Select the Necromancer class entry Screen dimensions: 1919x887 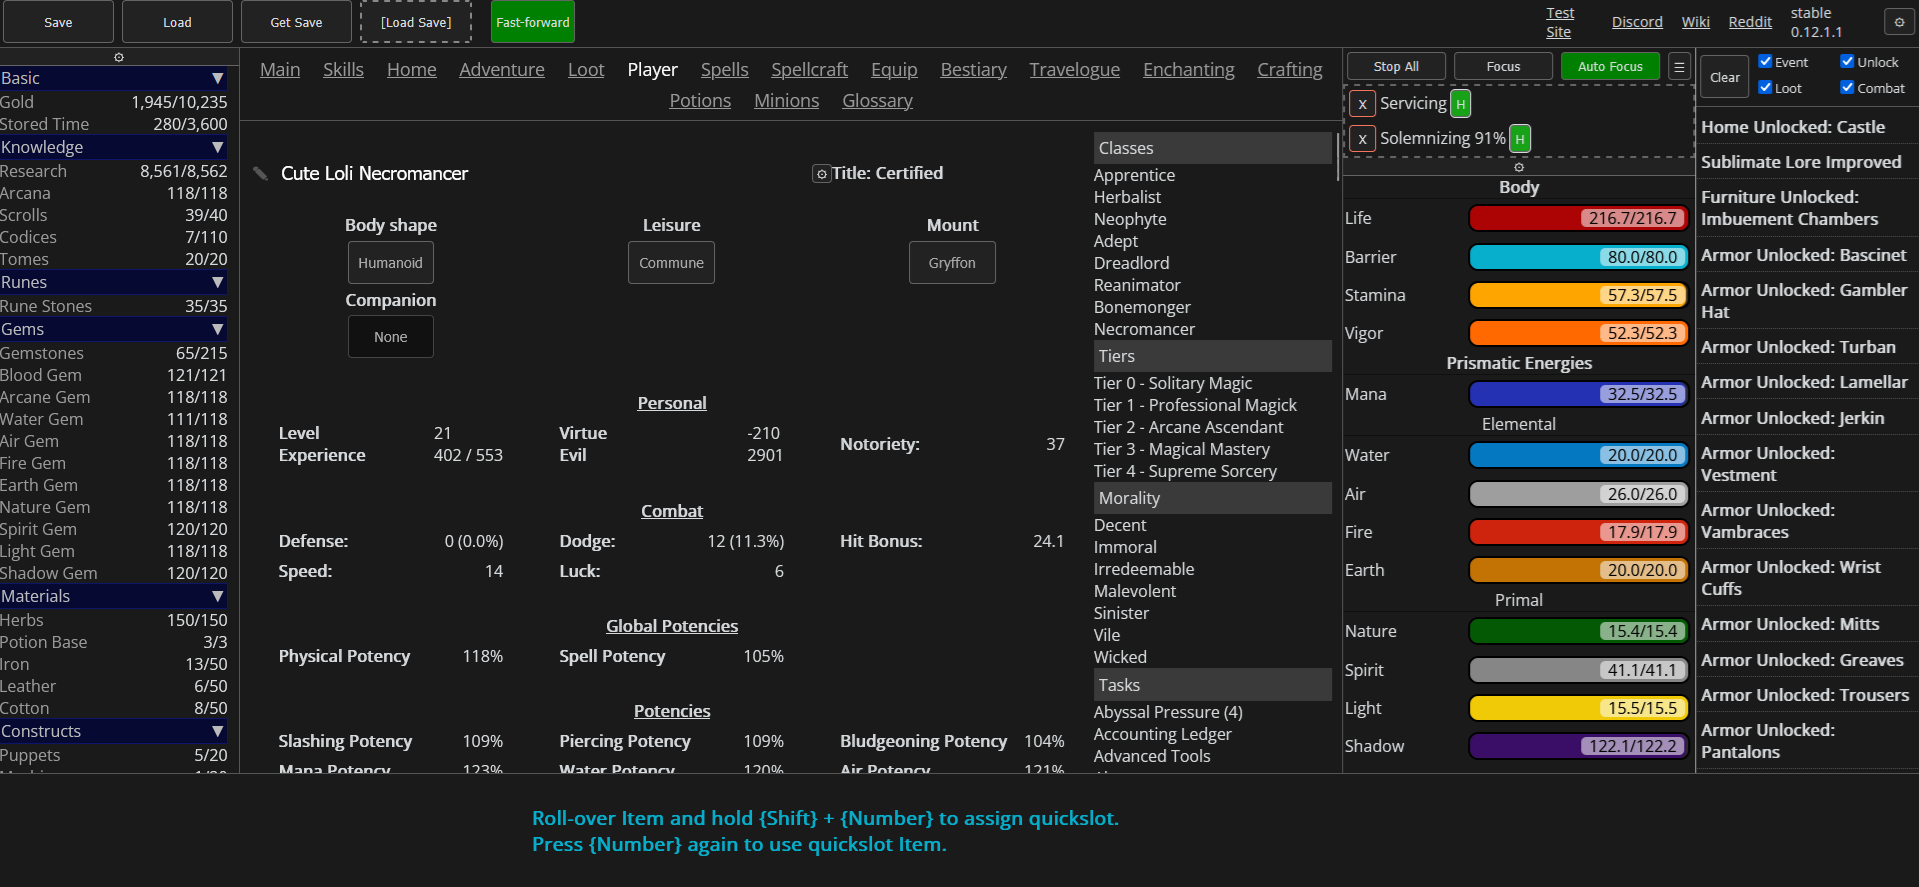pos(1144,329)
